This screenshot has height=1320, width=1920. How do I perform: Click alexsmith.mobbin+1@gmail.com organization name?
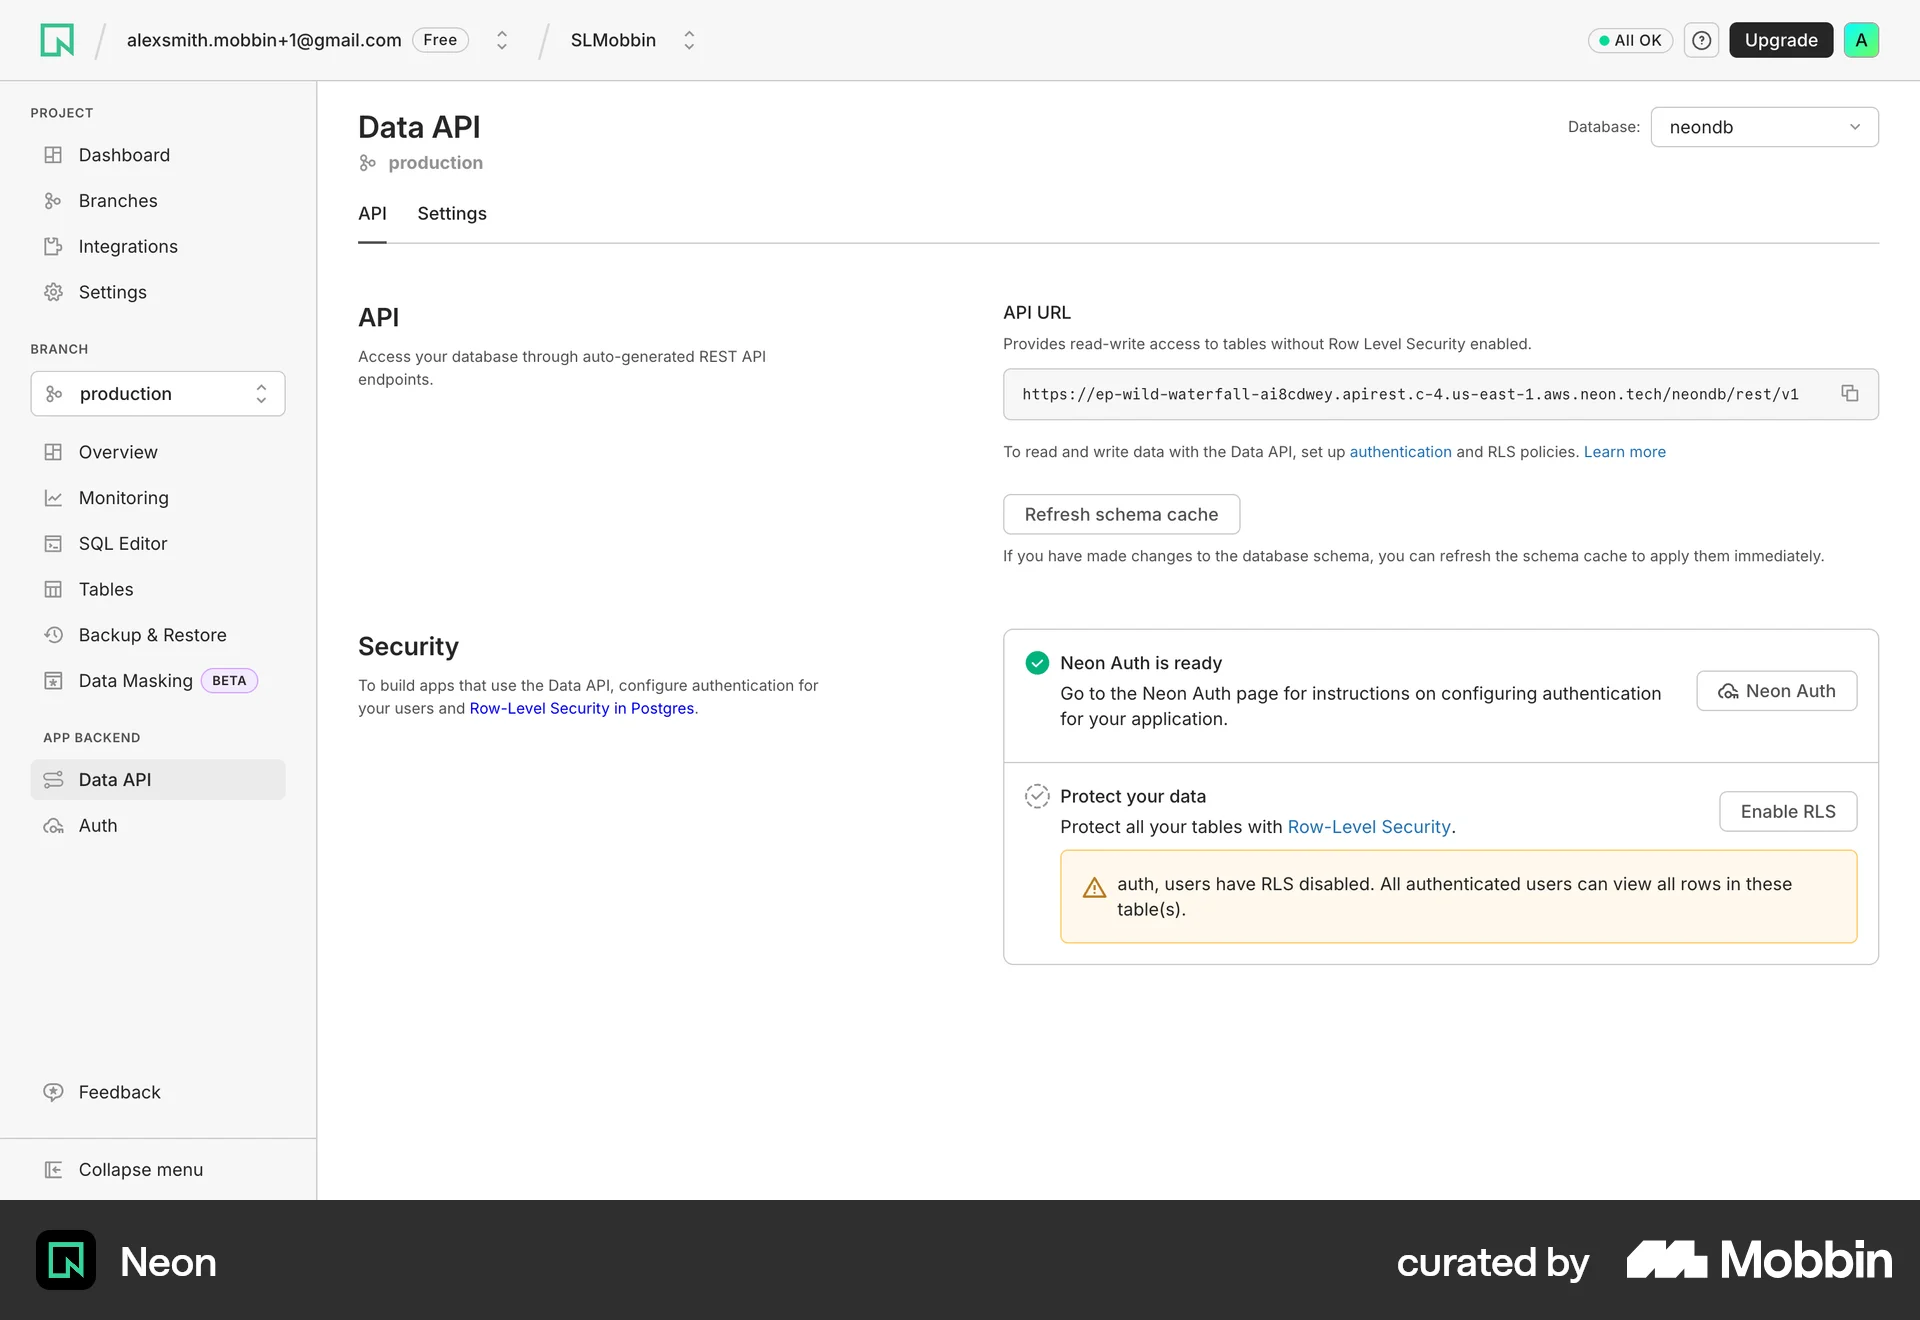tap(264, 40)
